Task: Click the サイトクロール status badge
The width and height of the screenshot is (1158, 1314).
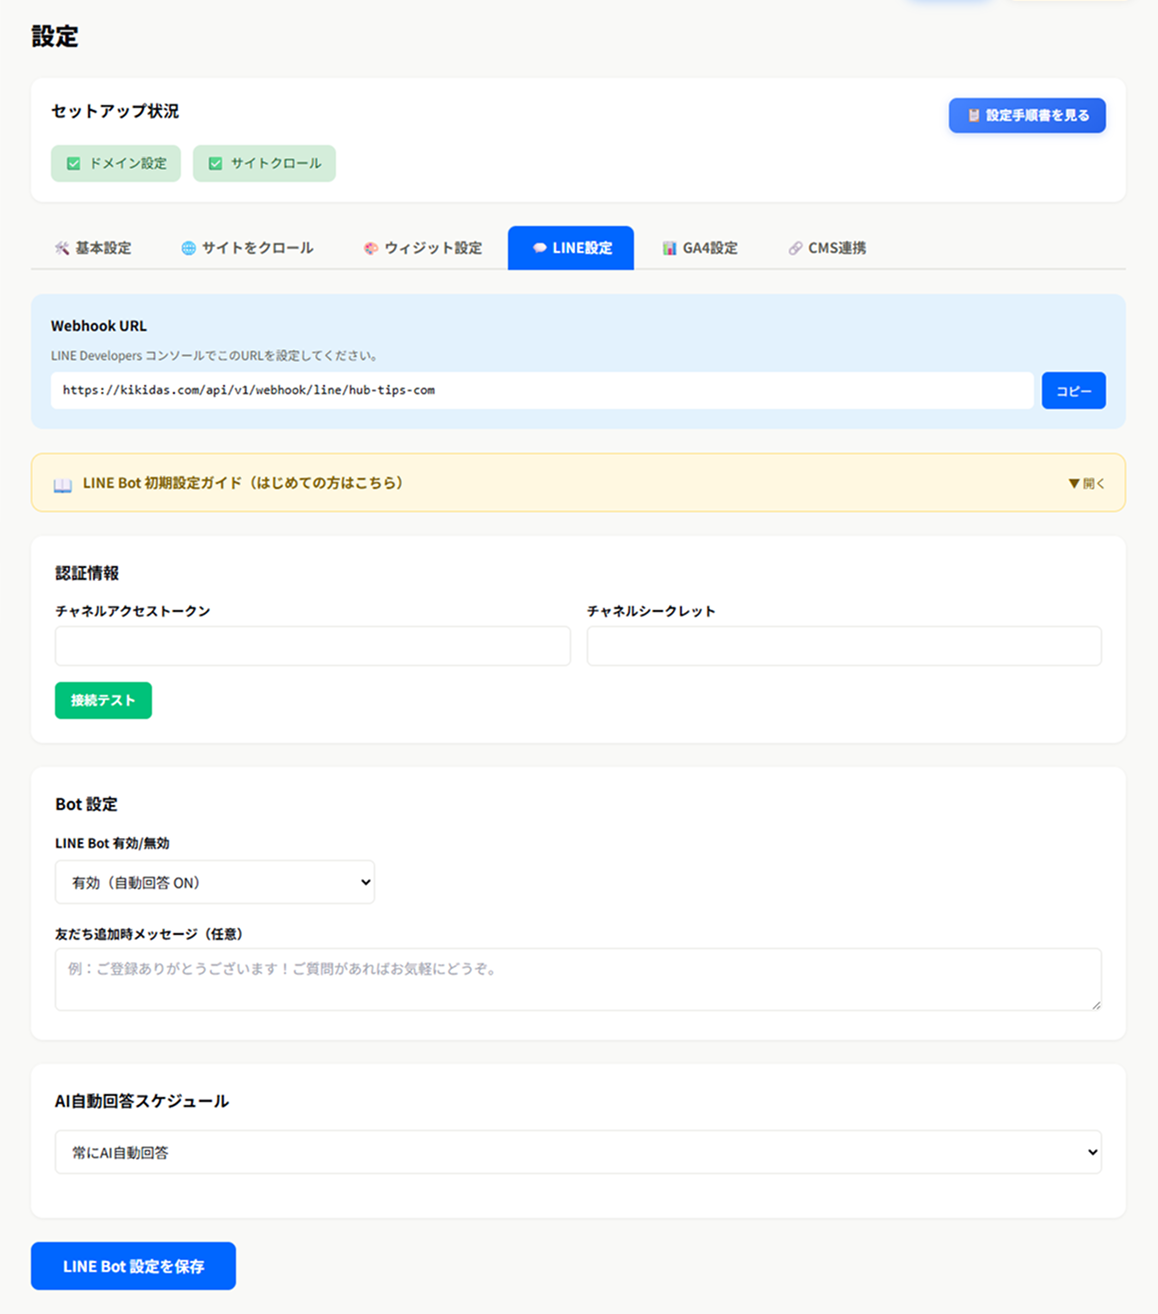Action: [264, 163]
